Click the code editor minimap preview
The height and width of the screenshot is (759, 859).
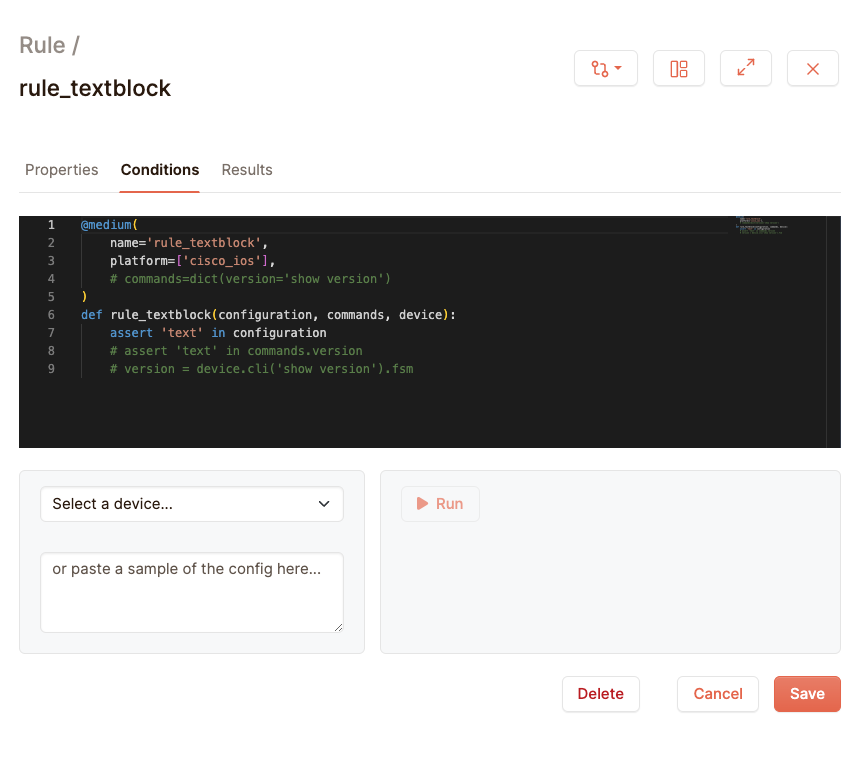click(x=762, y=224)
